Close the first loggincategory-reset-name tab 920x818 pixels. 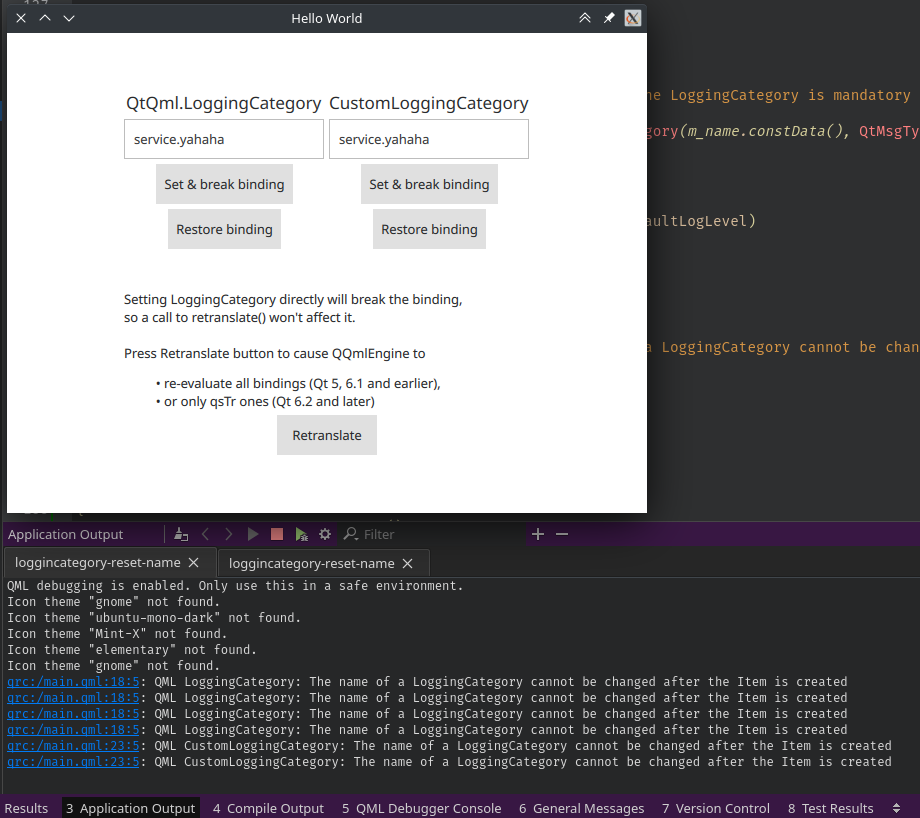[x=194, y=563]
